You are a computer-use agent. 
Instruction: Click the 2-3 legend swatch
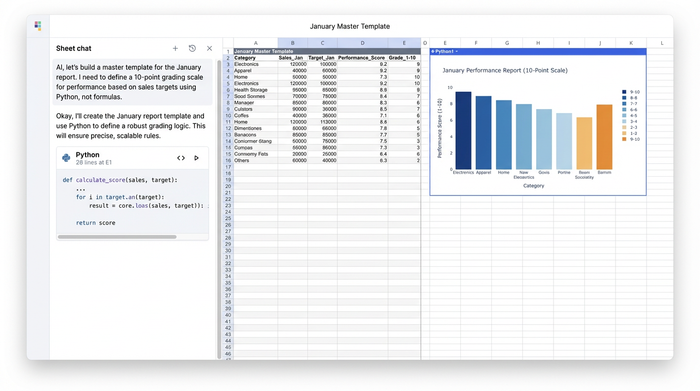pos(624,127)
